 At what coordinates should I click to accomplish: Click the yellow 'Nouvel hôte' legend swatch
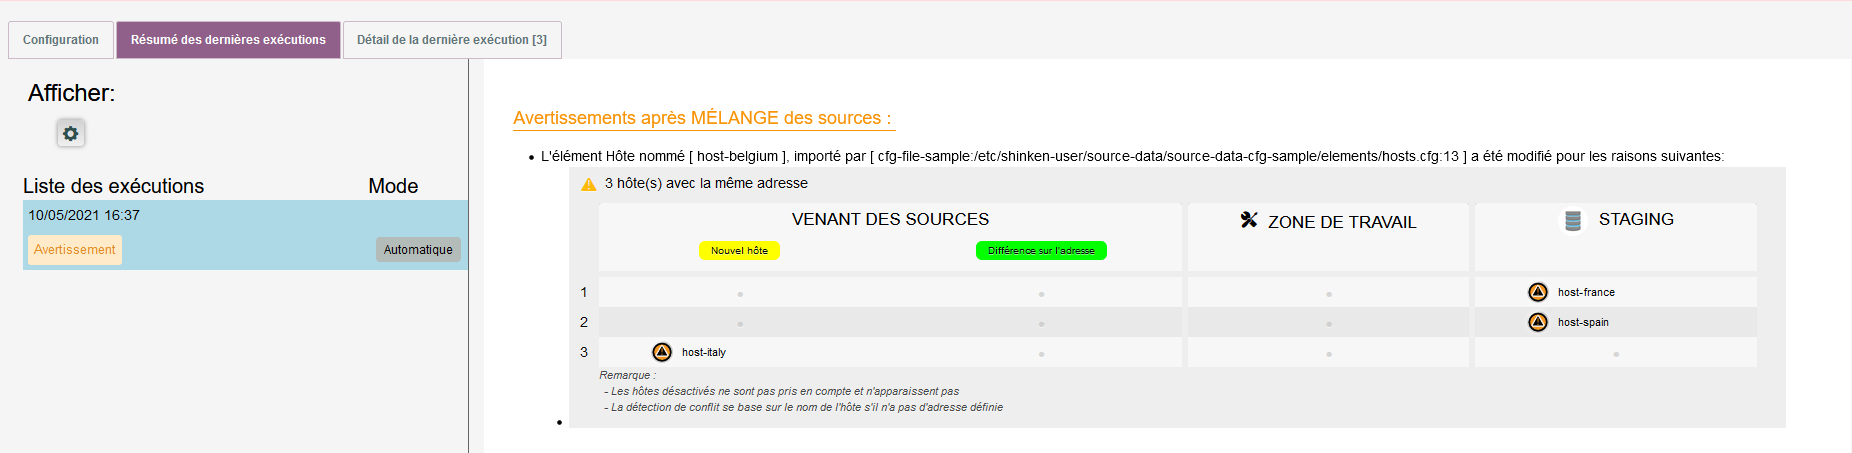[739, 251]
